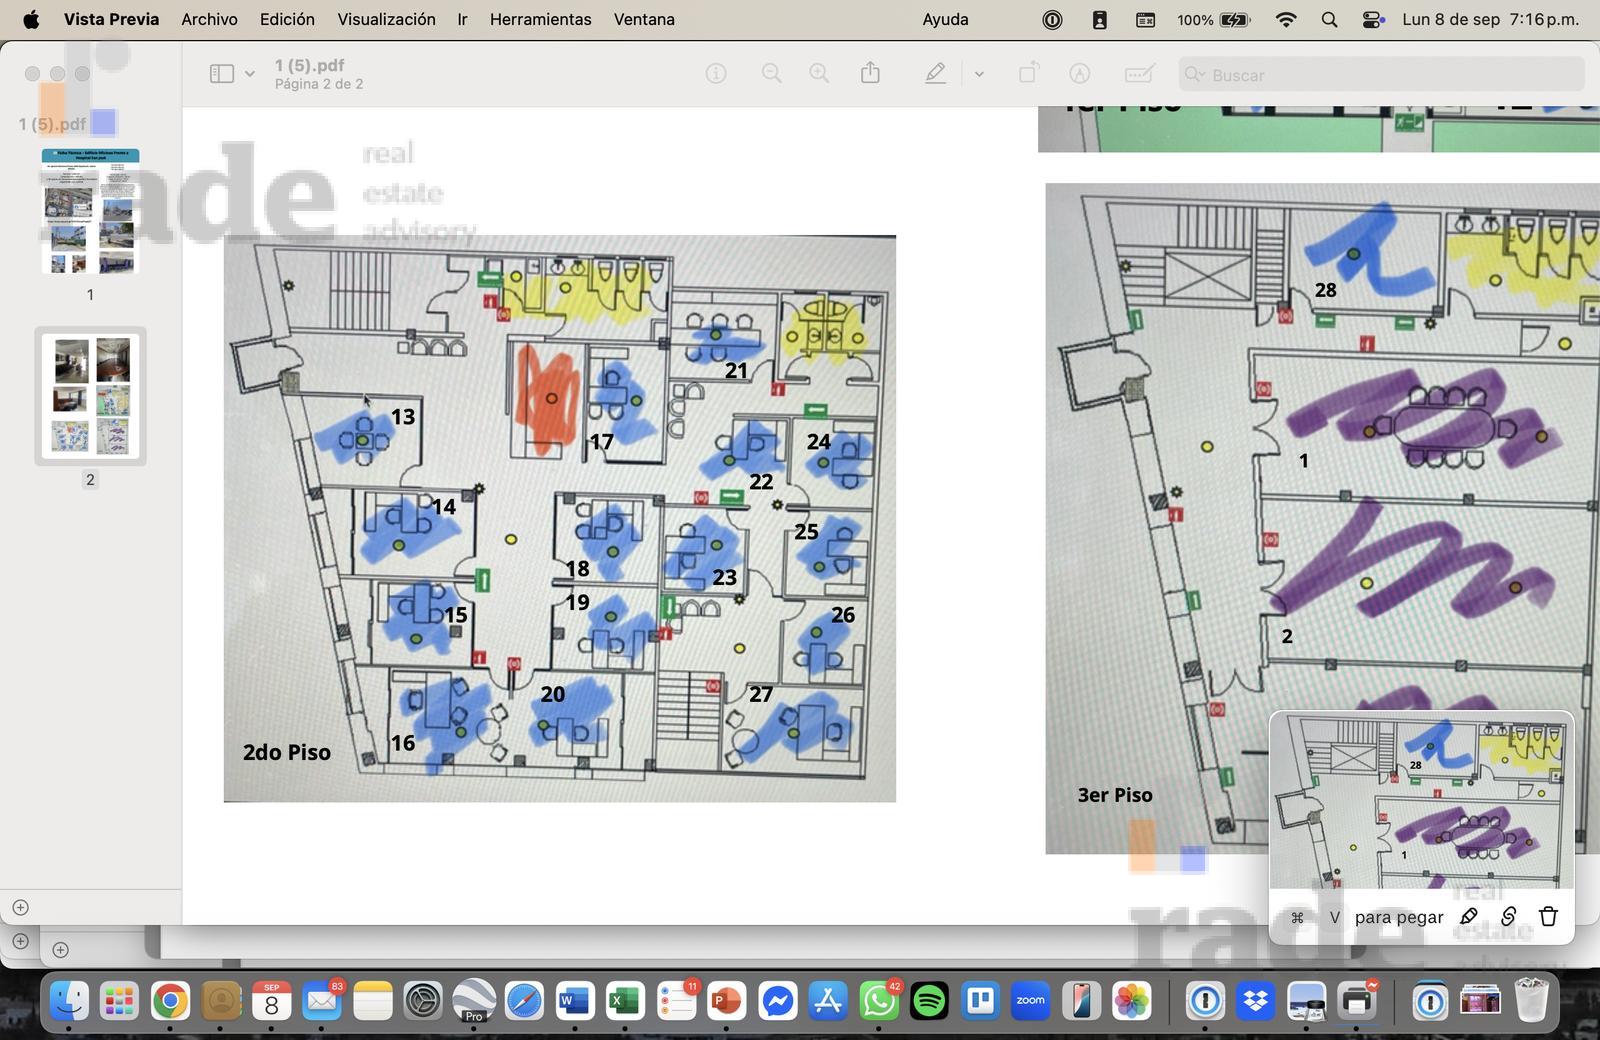
Task: Toggle the sidebar view button
Action: point(222,74)
